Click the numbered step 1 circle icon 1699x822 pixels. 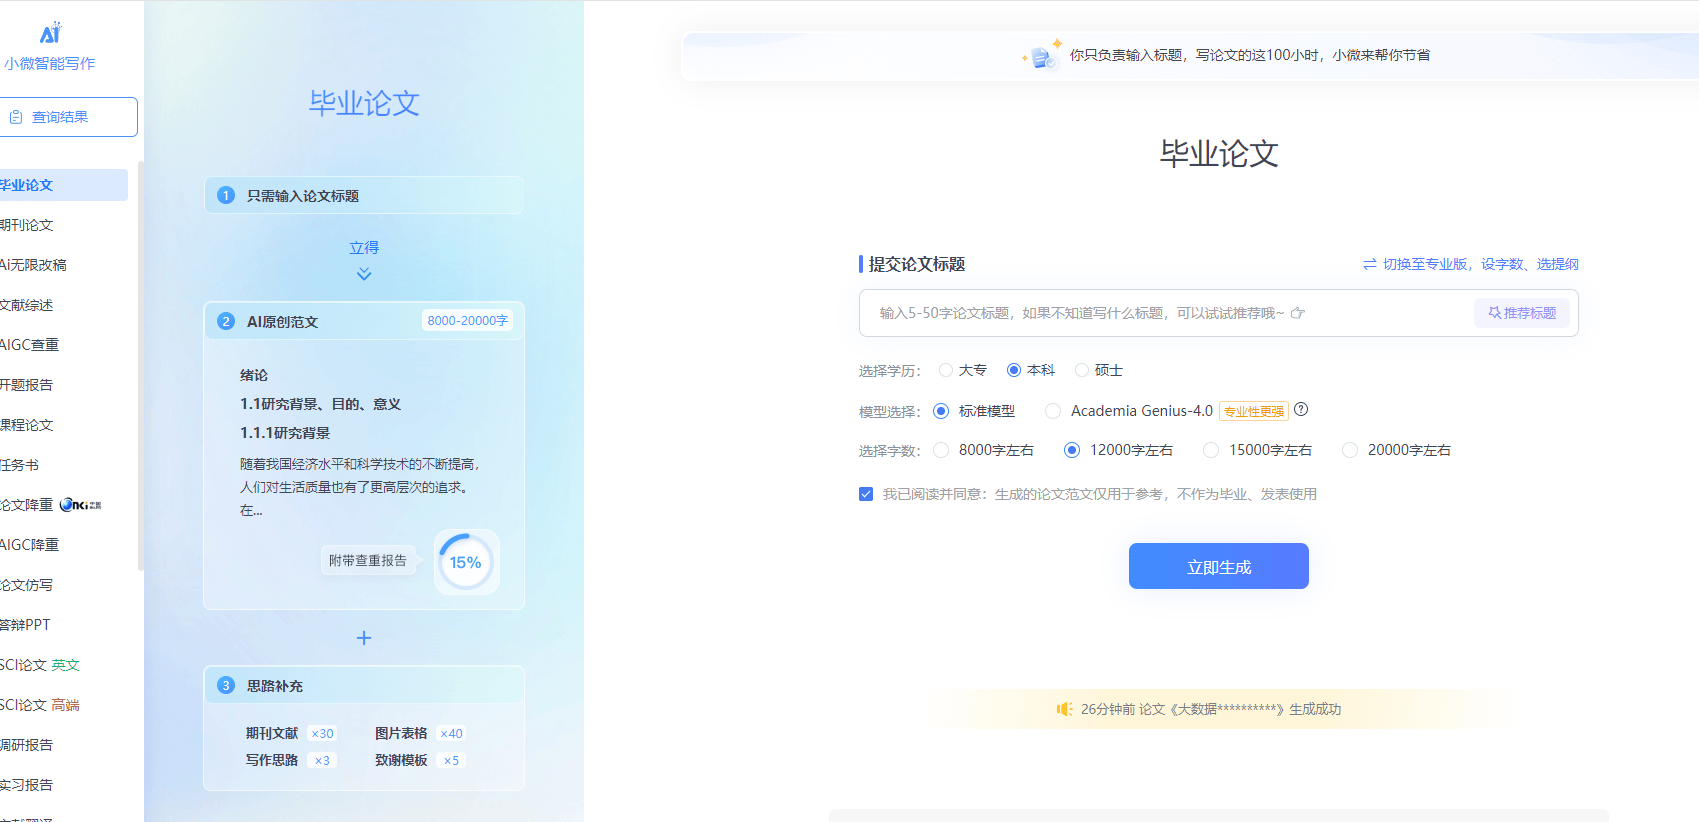226,195
